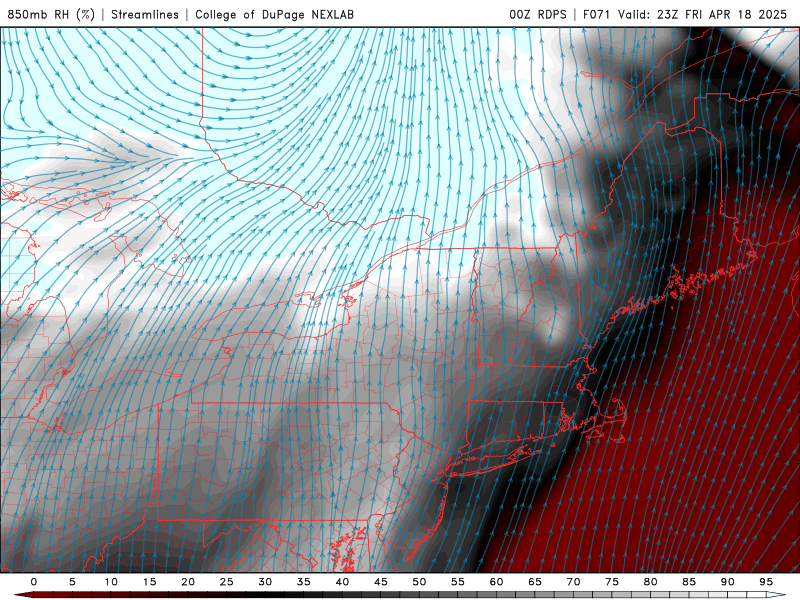Click the '00Z RDPS' model run label
The image size is (800, 600).
pos(538,14)
